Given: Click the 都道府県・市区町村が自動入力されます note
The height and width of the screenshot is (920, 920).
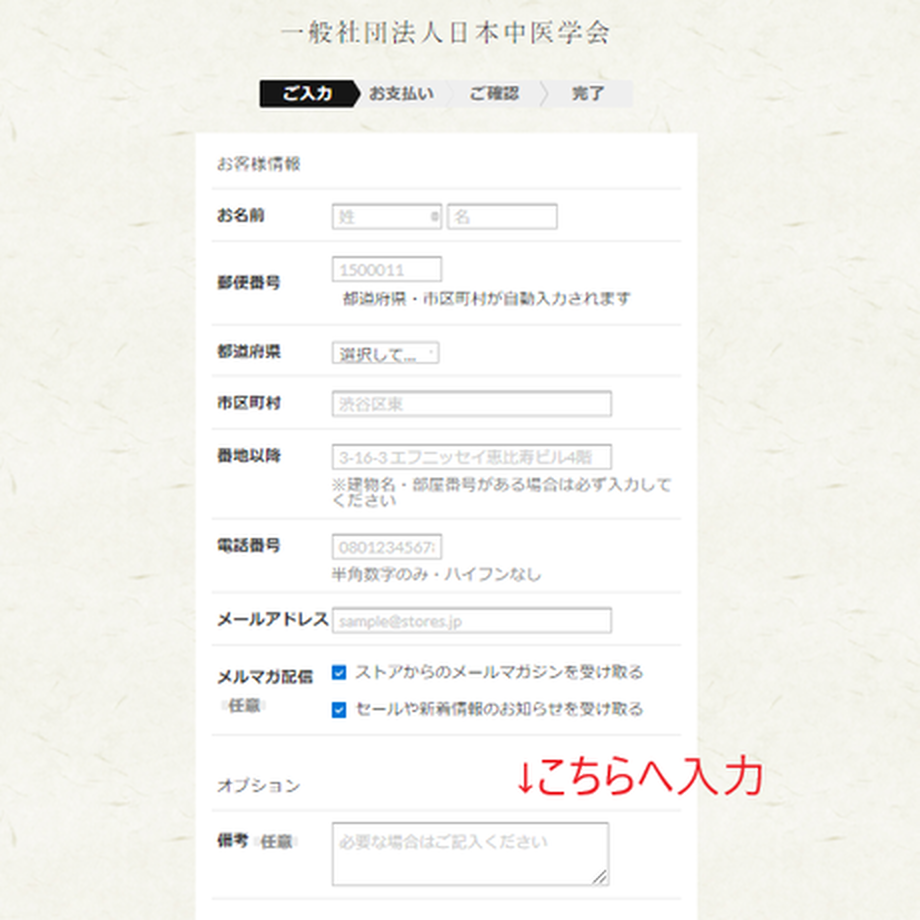Looking at the screenshot, I should tap(486, 299).
